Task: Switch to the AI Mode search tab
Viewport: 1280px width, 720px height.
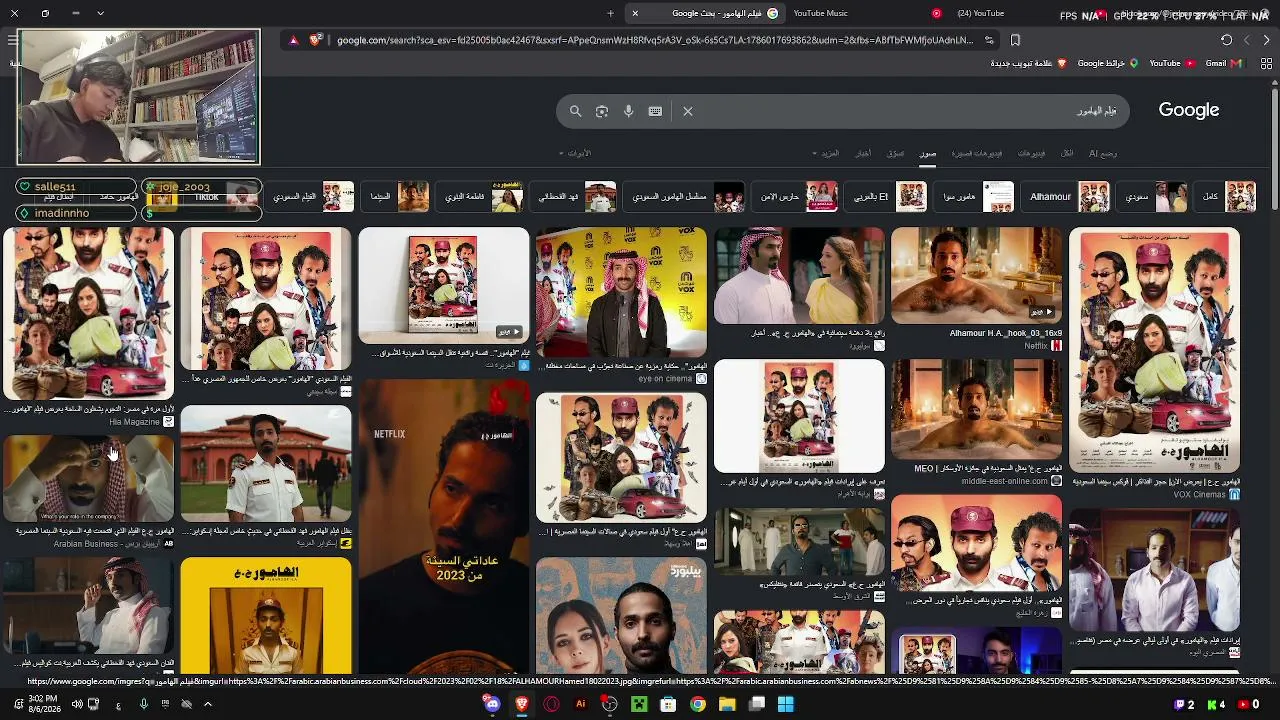Action: point(1103,153)
